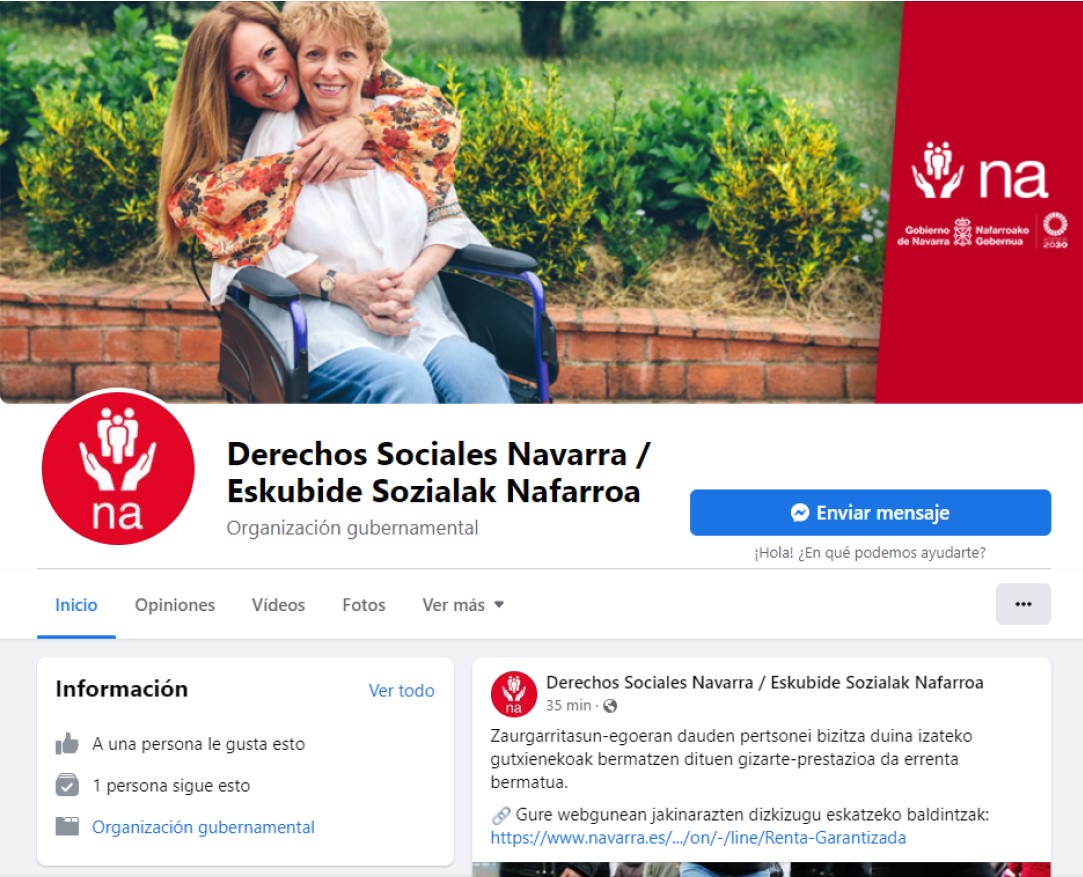Open the Vídeos tab
Viewport: 1083px width, 877px height.
pos(278,605)
